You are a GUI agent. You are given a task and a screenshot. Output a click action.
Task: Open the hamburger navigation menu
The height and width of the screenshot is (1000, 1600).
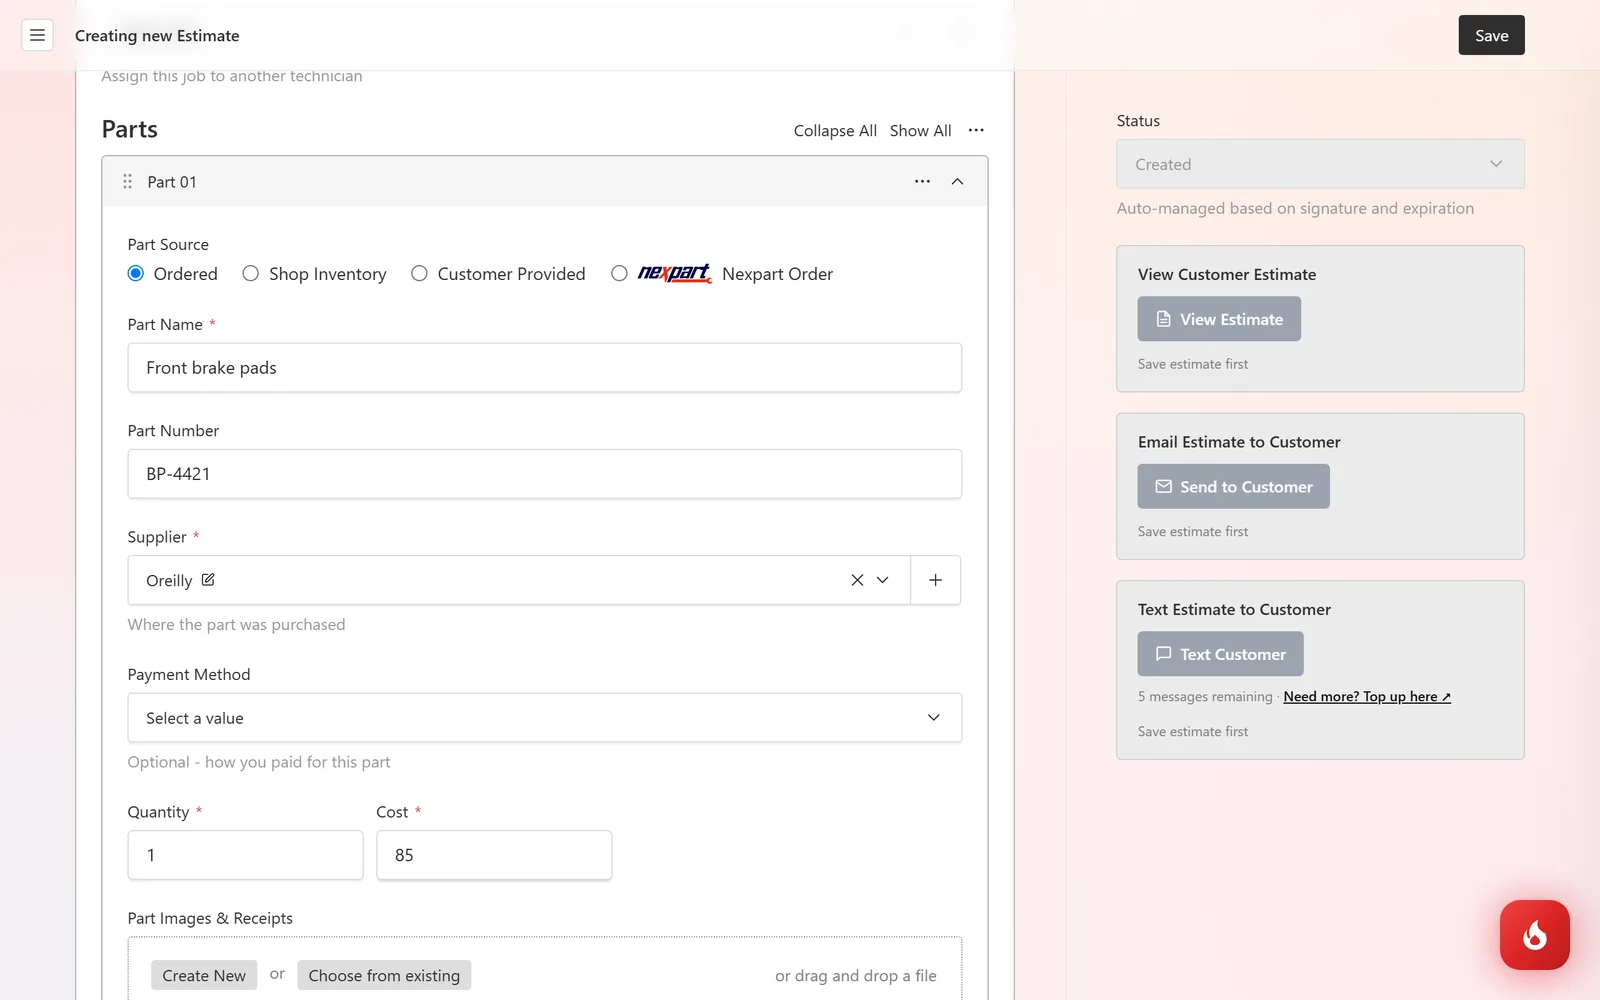[37, 35]
